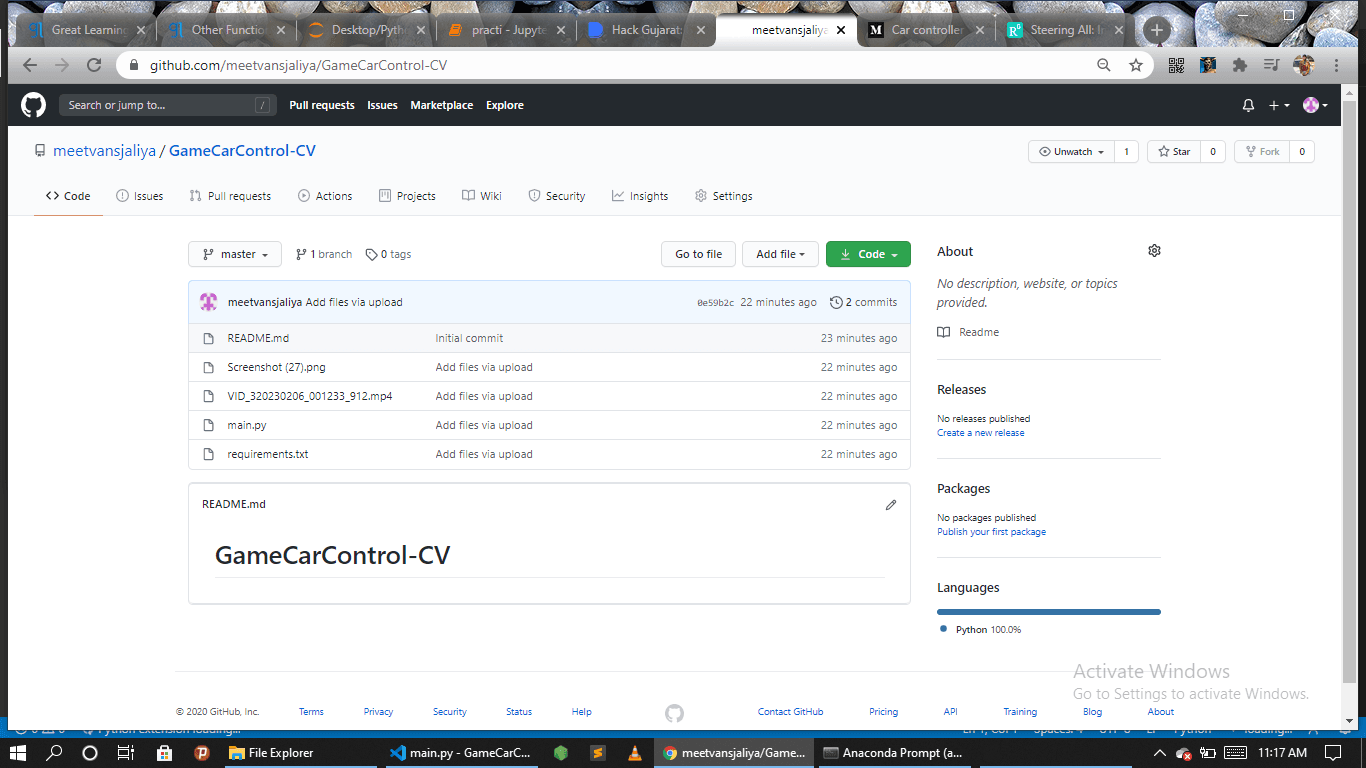
Task: Reload the page with the refresh icon
Action: pos(94,65)
